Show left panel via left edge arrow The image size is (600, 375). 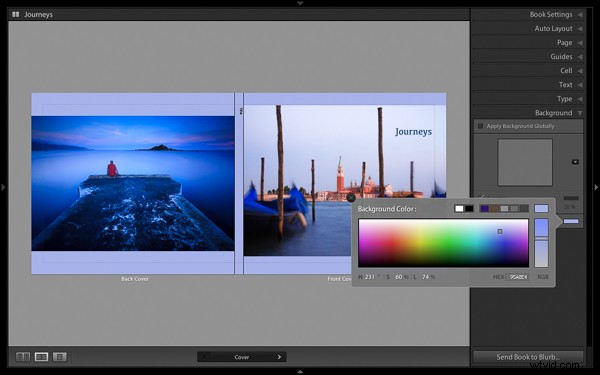pyautogui.click(x=3, y=187)
